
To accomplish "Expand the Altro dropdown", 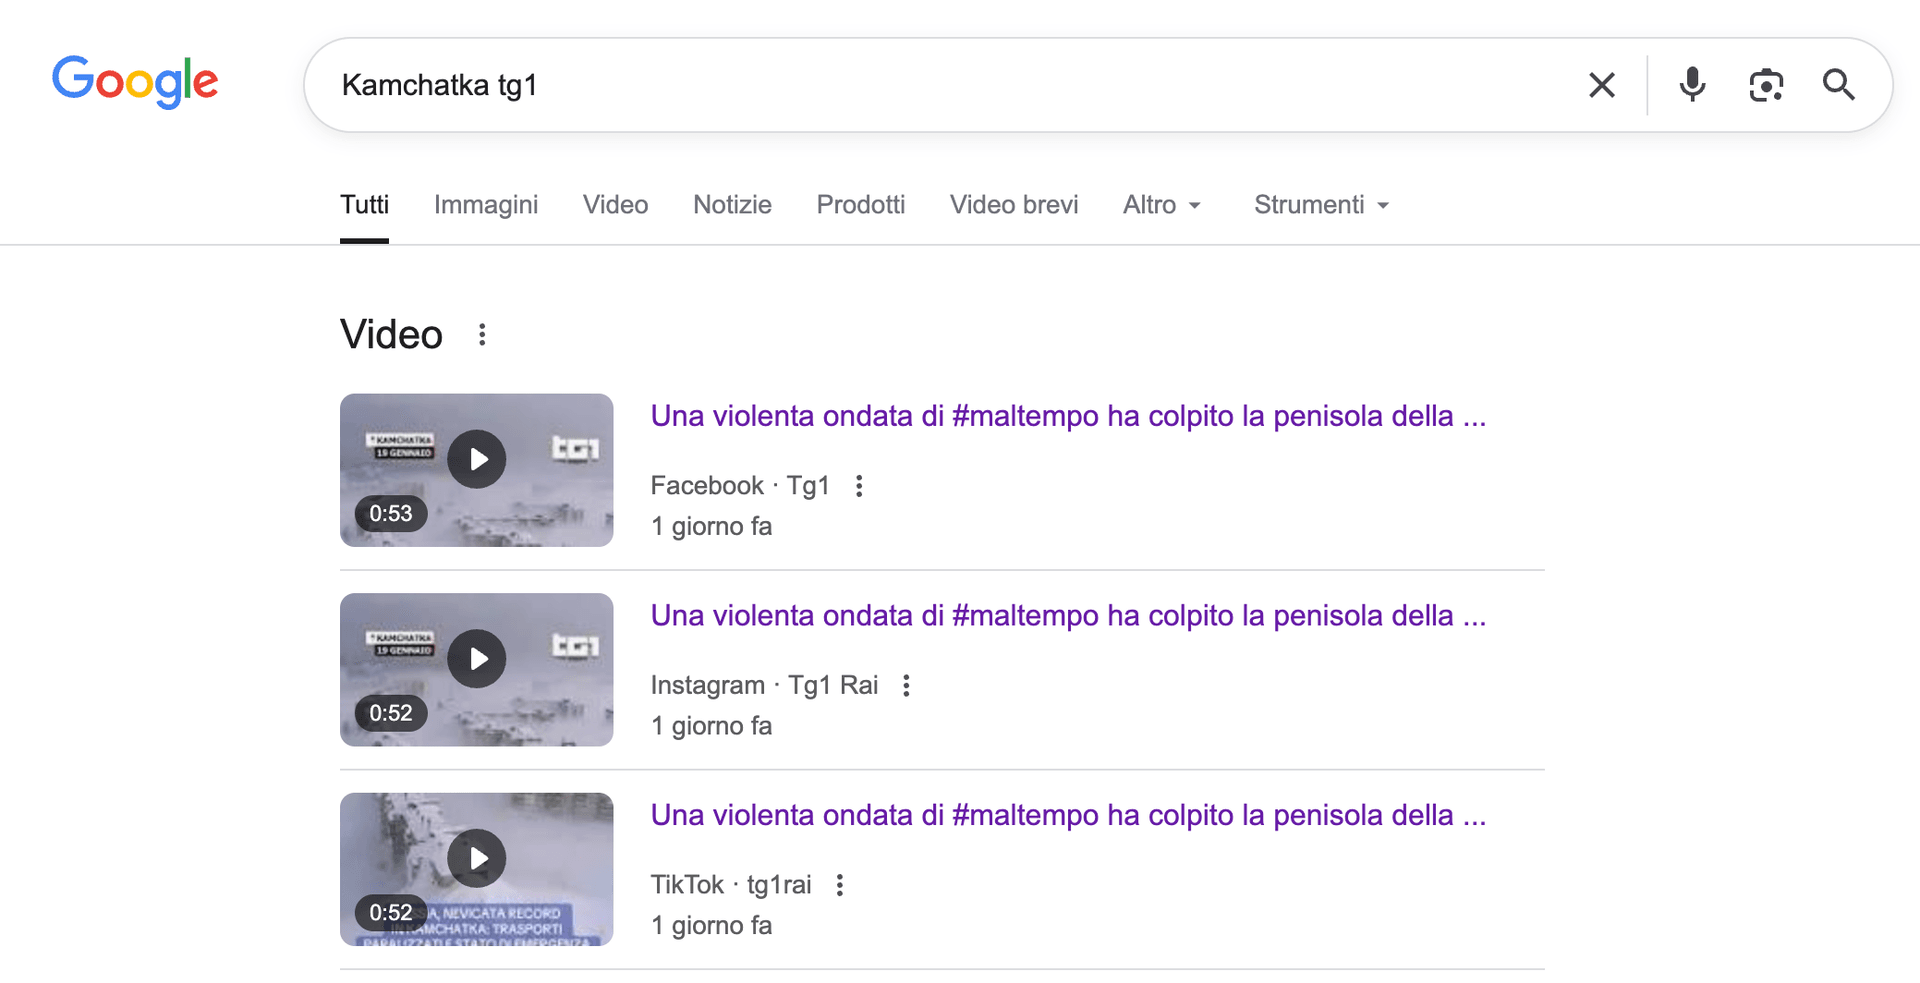I will click(1161, 205).
